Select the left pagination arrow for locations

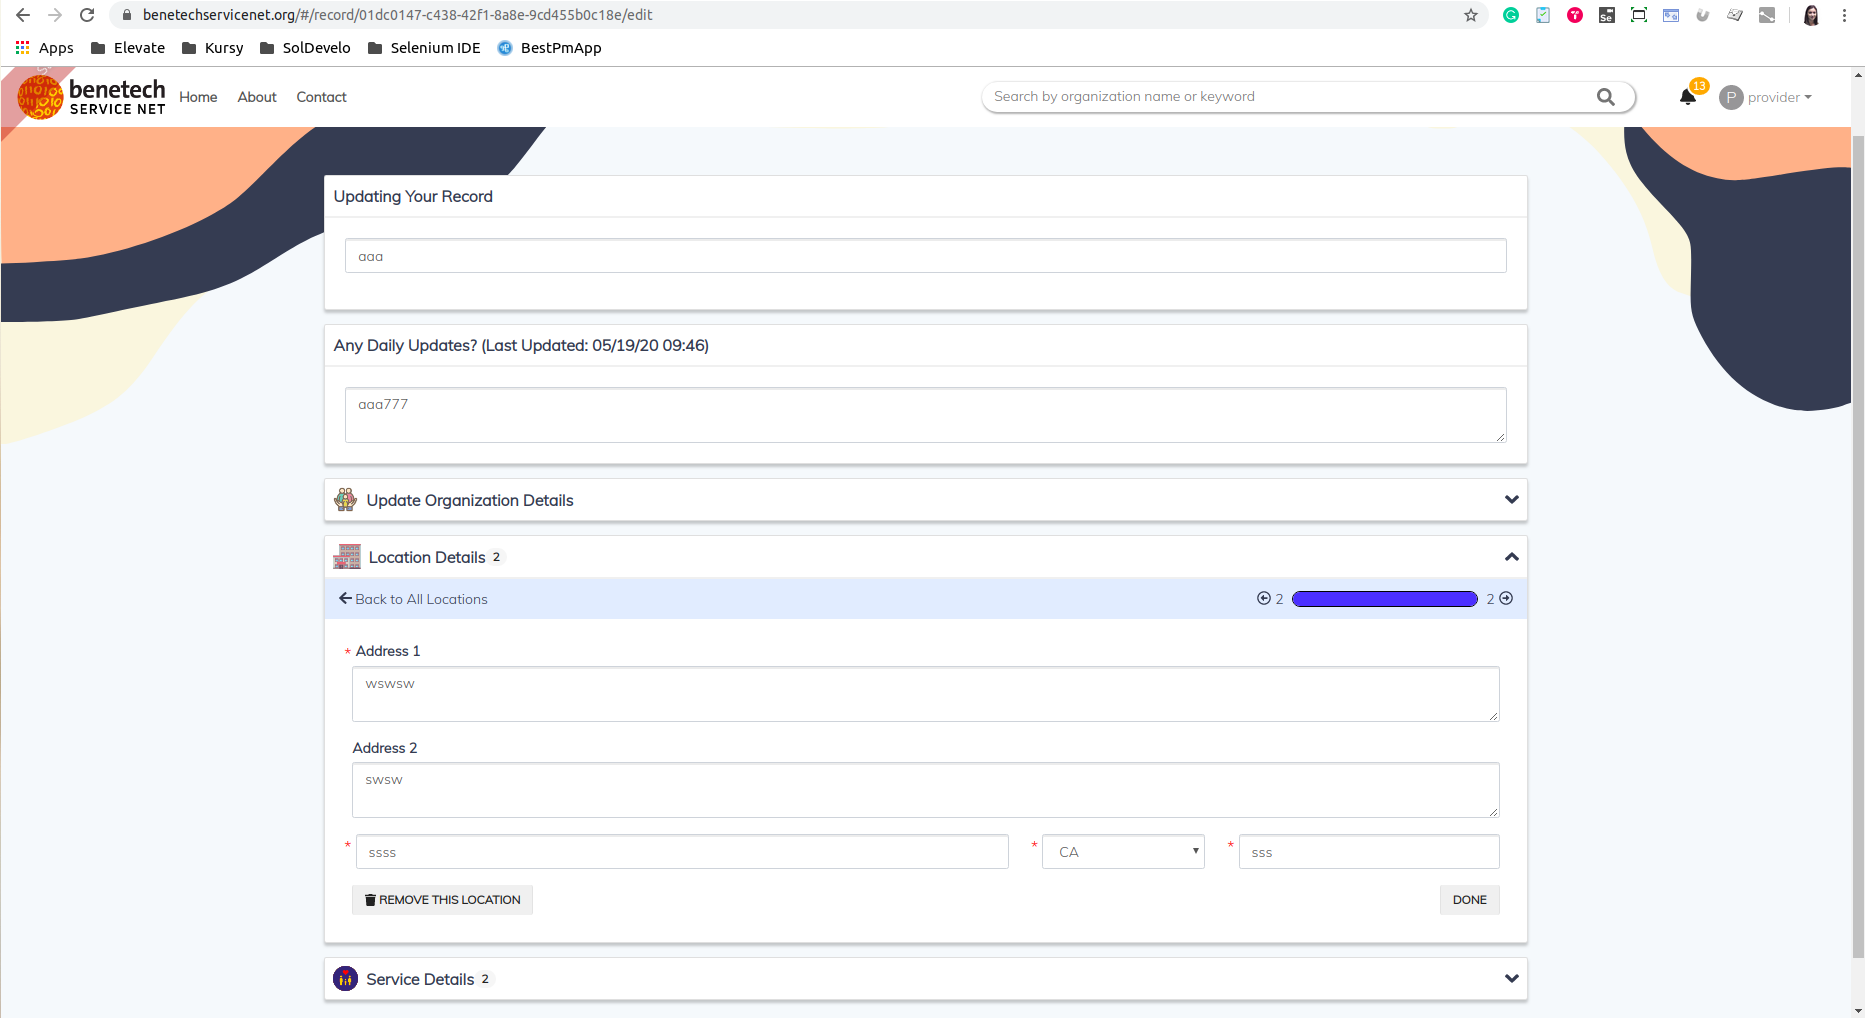[x=1262, y=598]
